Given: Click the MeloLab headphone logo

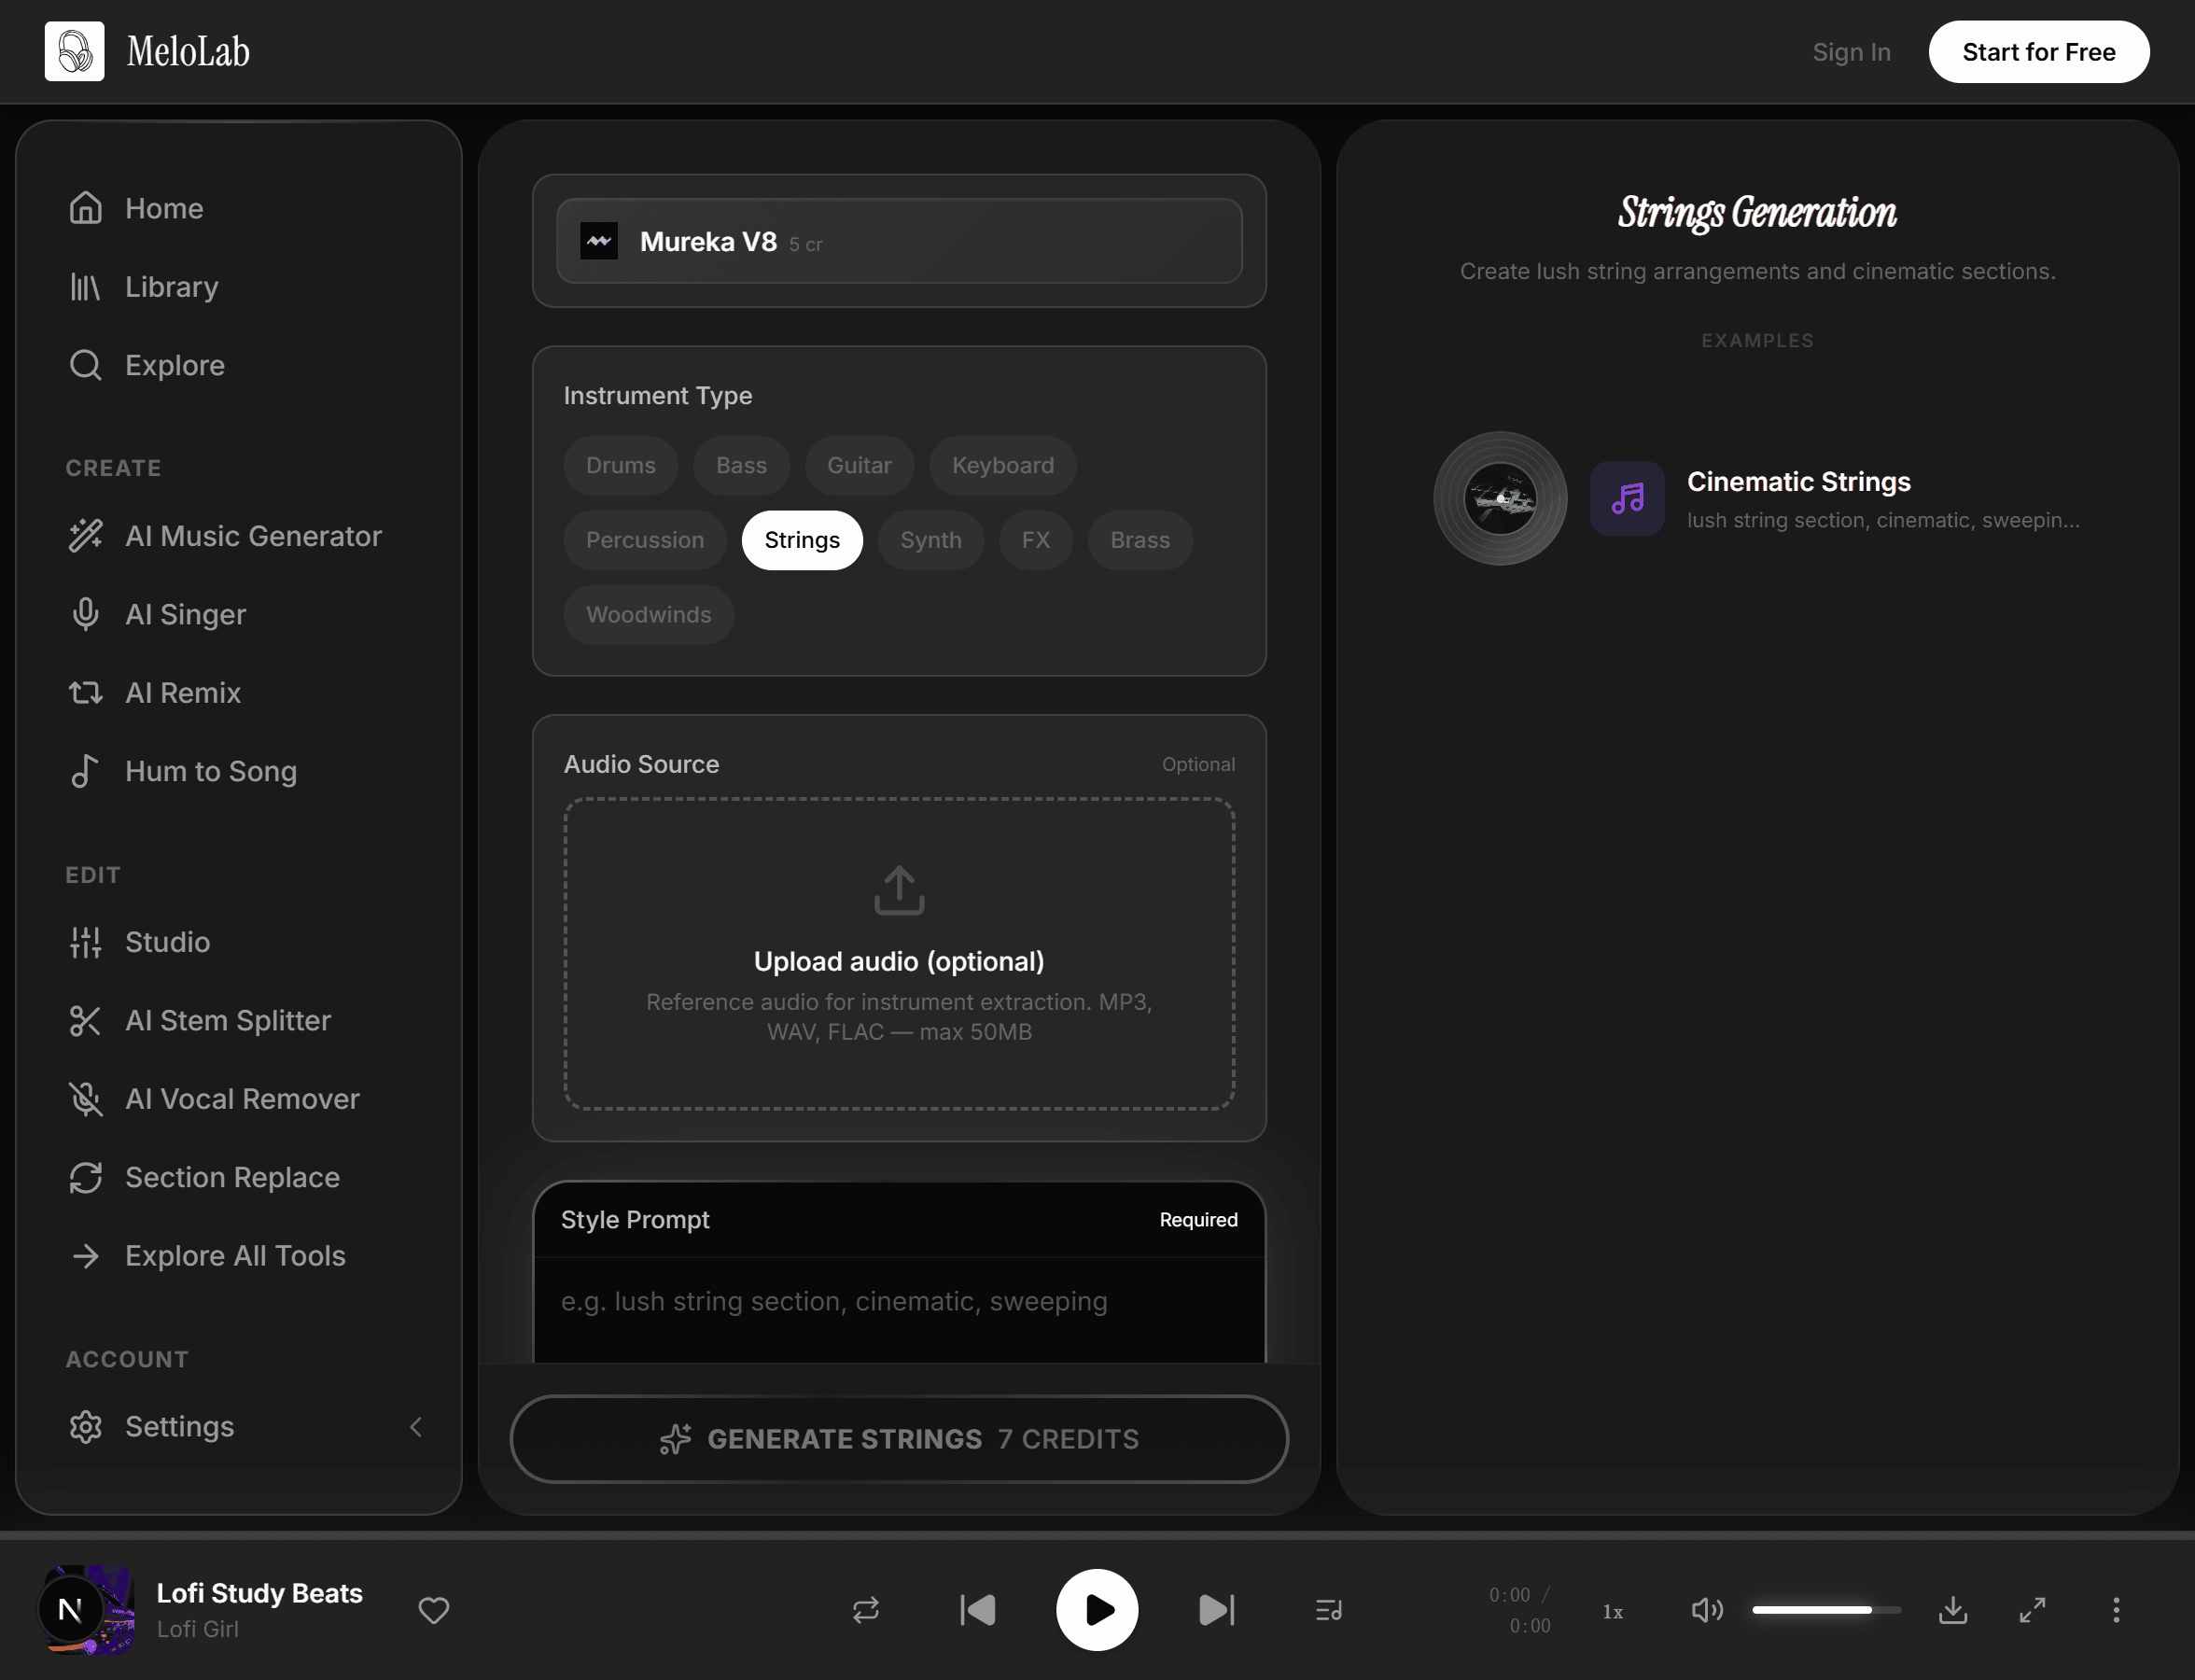Looking at the screenshot, I should click(x=74, y=51).
